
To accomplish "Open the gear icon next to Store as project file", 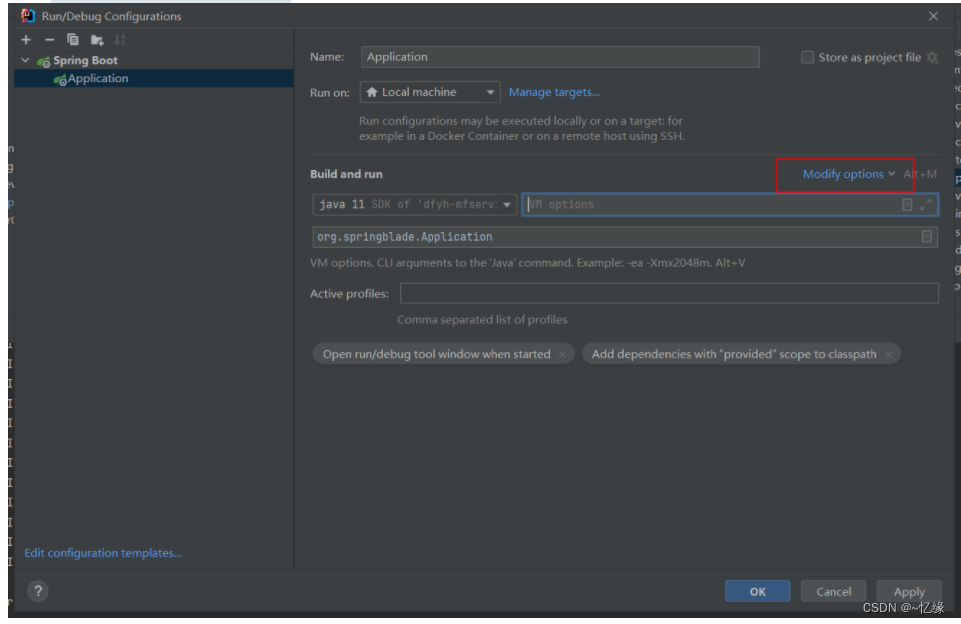I will coord(932,58).
